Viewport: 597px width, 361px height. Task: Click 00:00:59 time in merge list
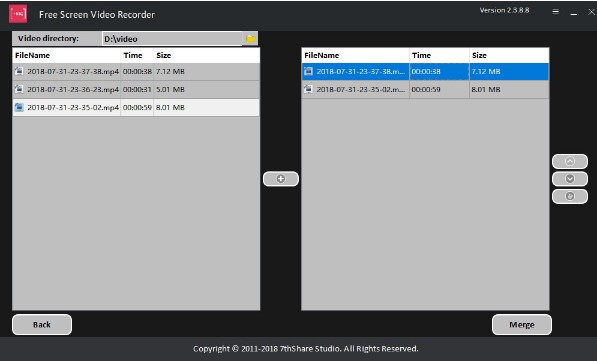tap(426, 89)
